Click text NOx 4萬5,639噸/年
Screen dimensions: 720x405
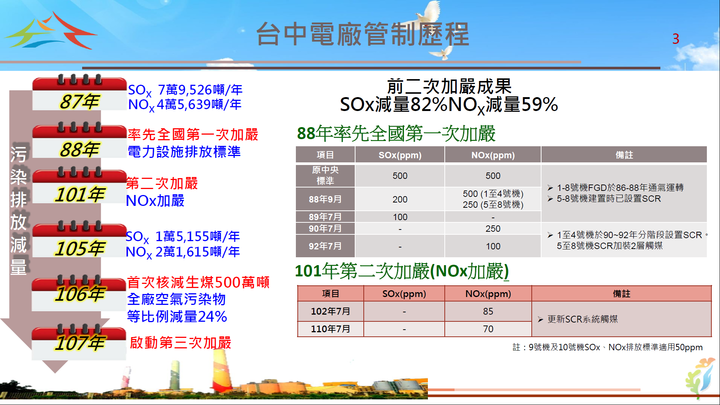click(x=185, y=105)
